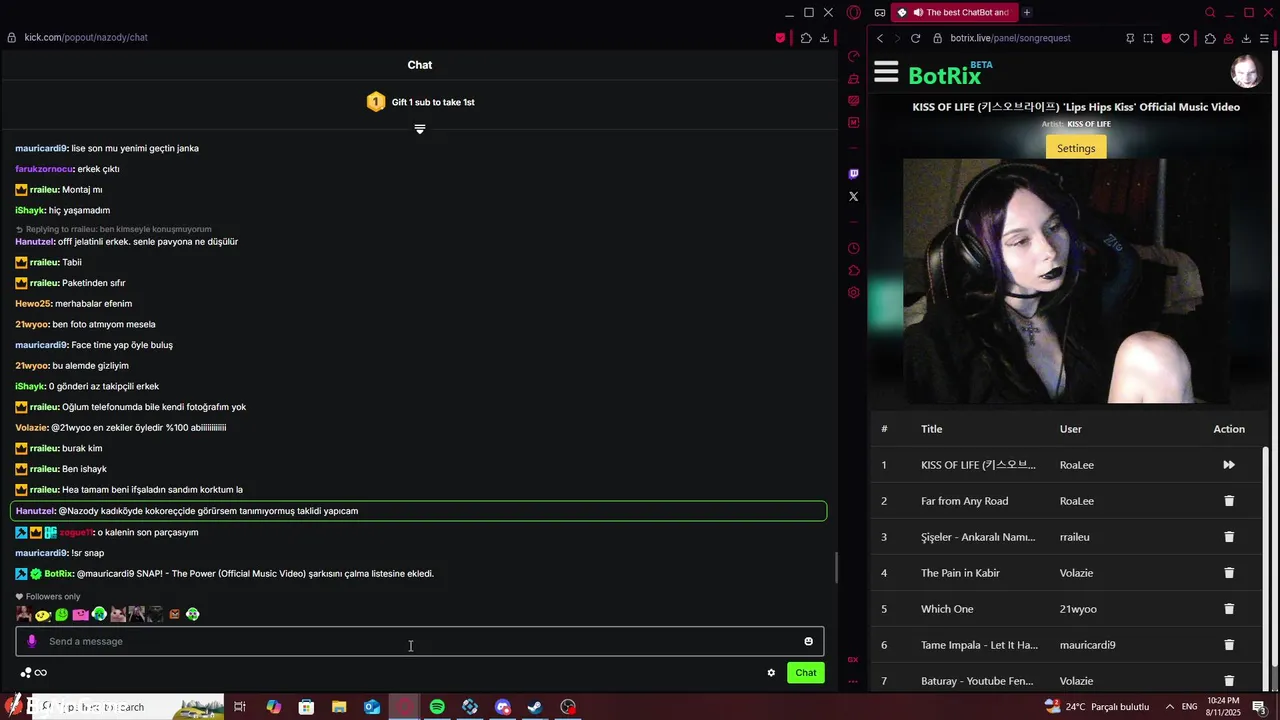
Task: Remove Şişeler - Ankaralı Namı song
Action: (1229, 537)
